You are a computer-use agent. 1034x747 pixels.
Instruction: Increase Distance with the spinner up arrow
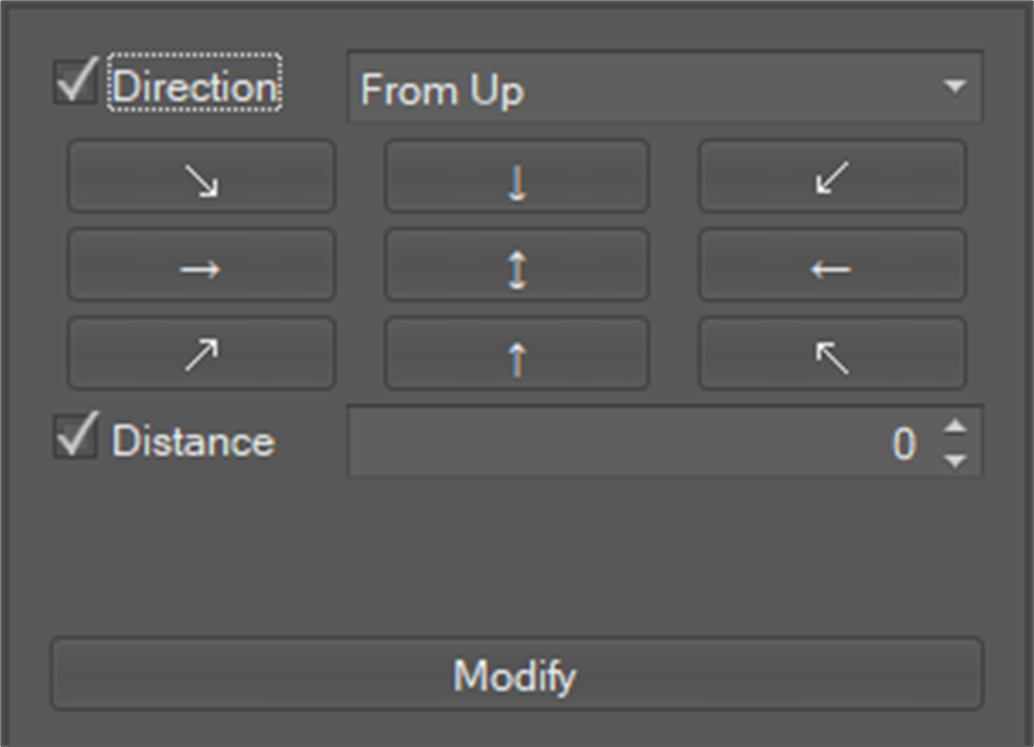(x=956, y=427)
